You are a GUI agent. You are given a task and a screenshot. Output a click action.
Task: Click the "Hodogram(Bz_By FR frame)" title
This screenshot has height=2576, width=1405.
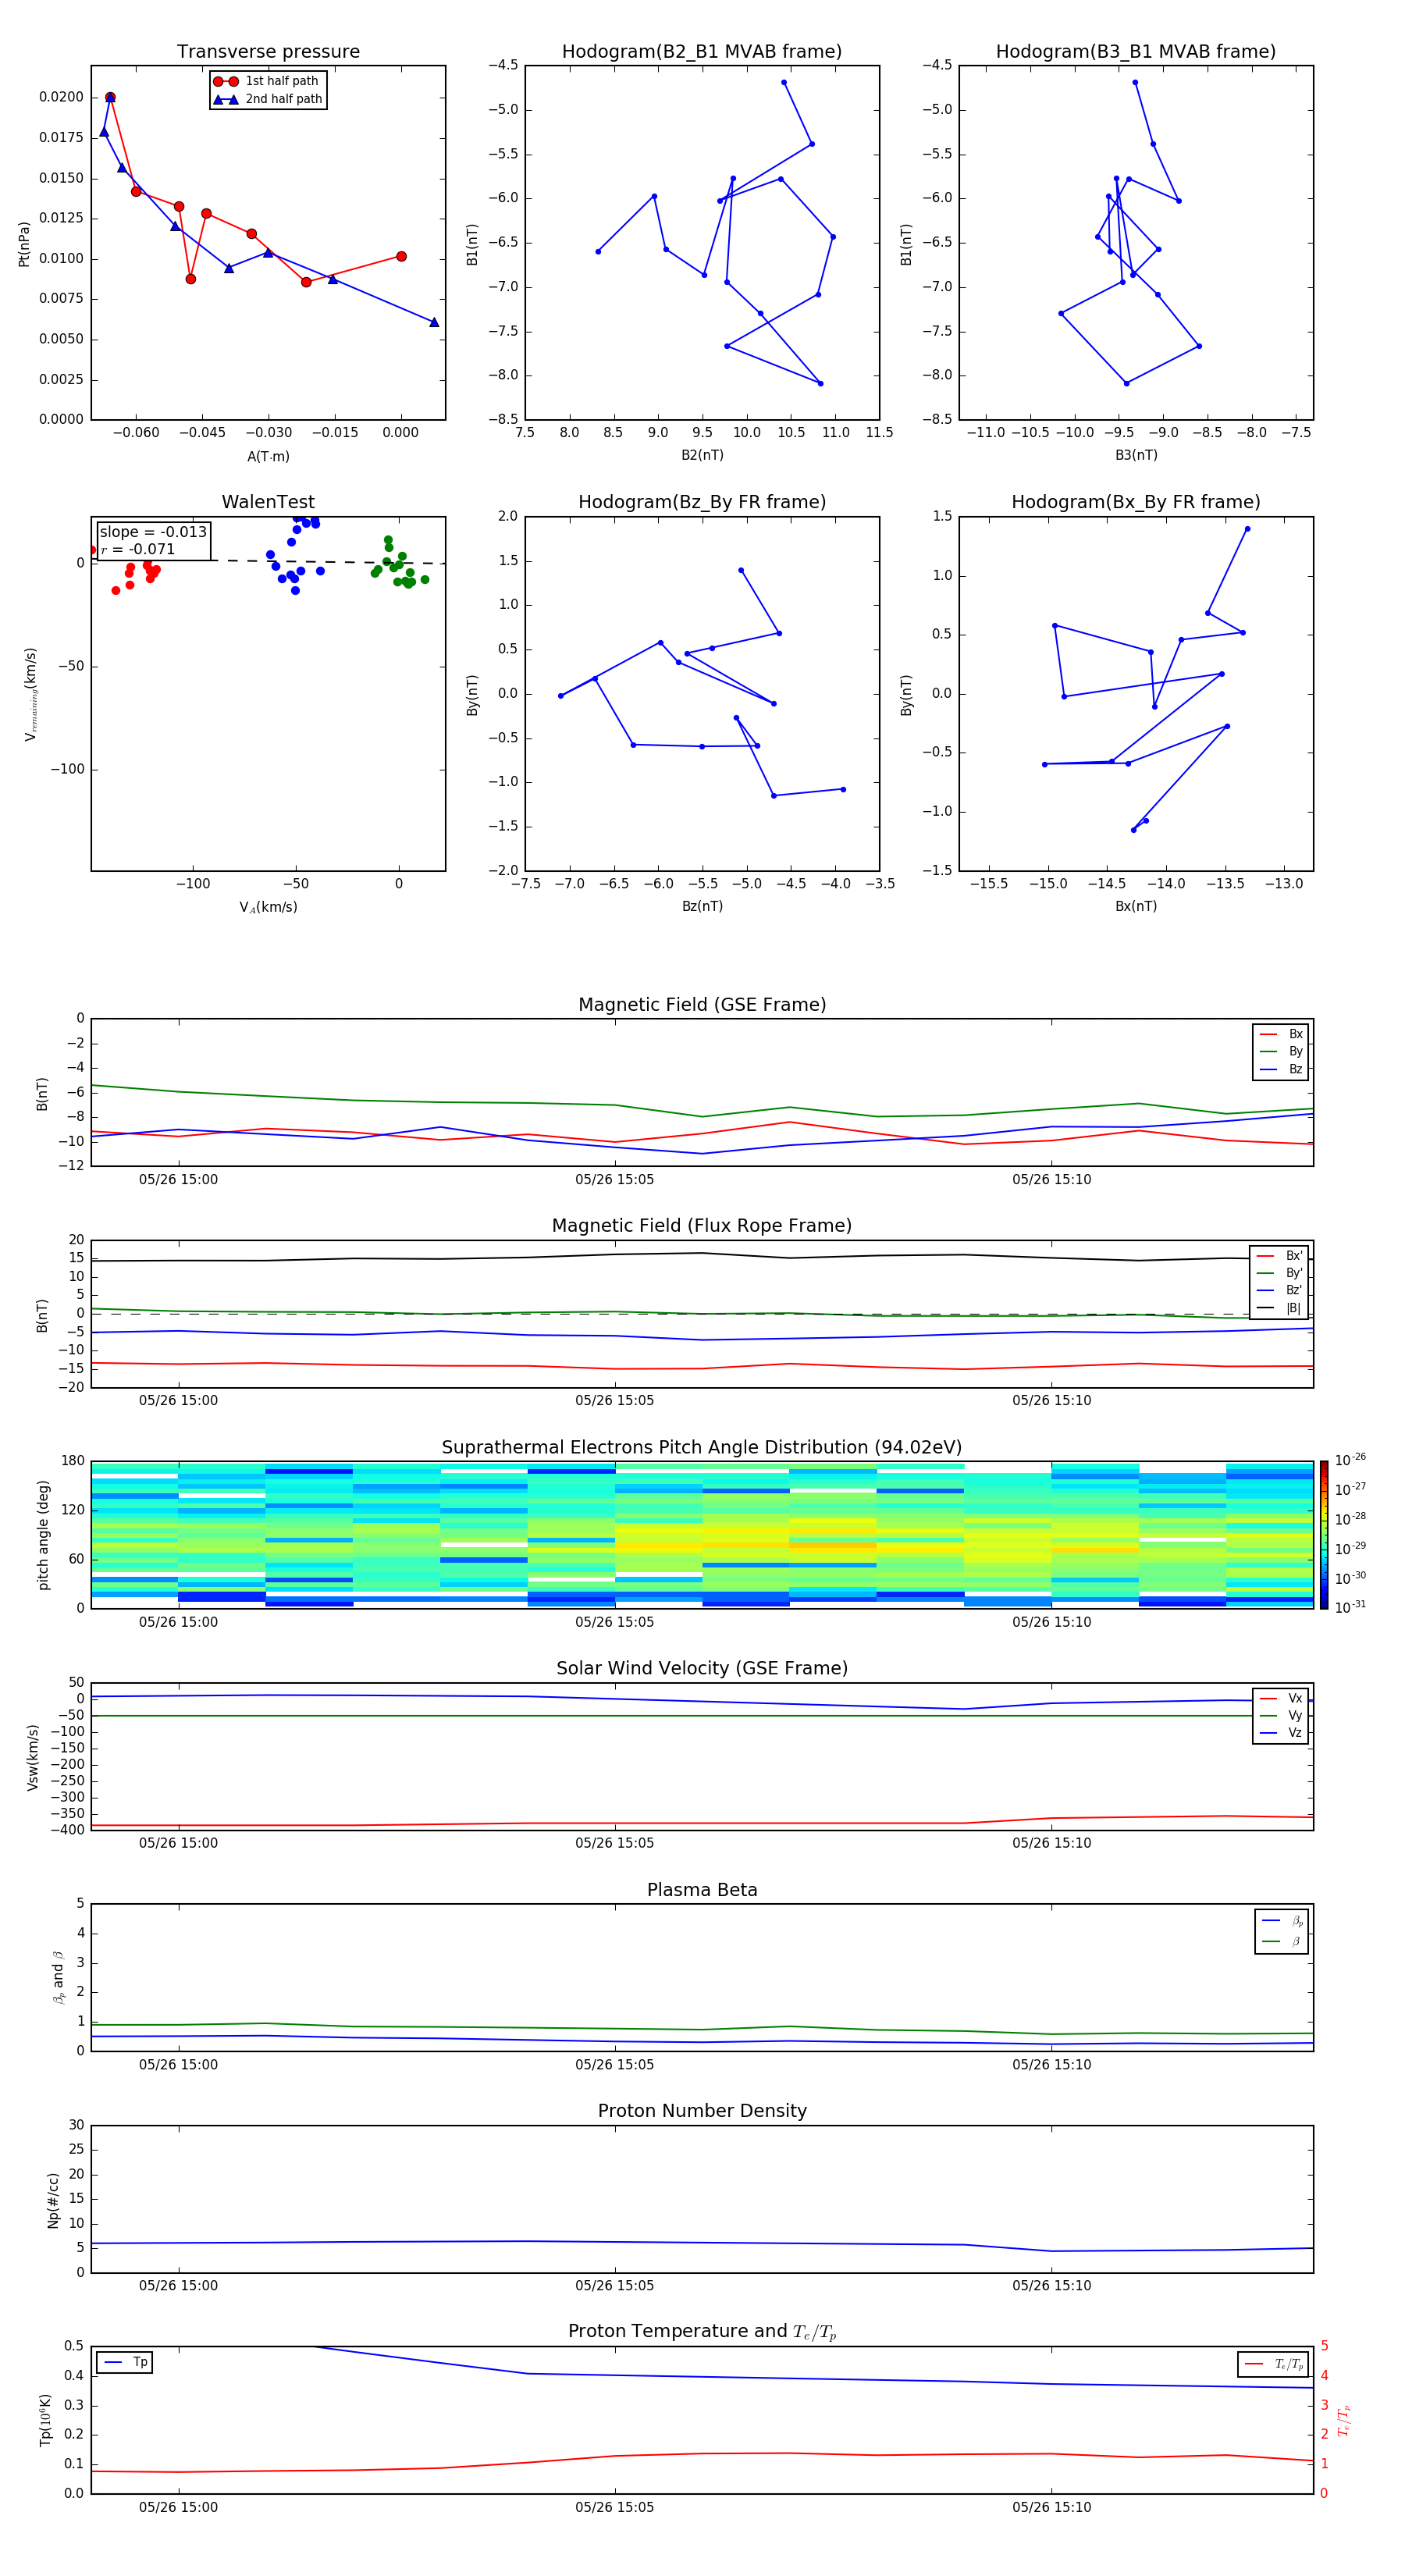click(x=702, y=502)
